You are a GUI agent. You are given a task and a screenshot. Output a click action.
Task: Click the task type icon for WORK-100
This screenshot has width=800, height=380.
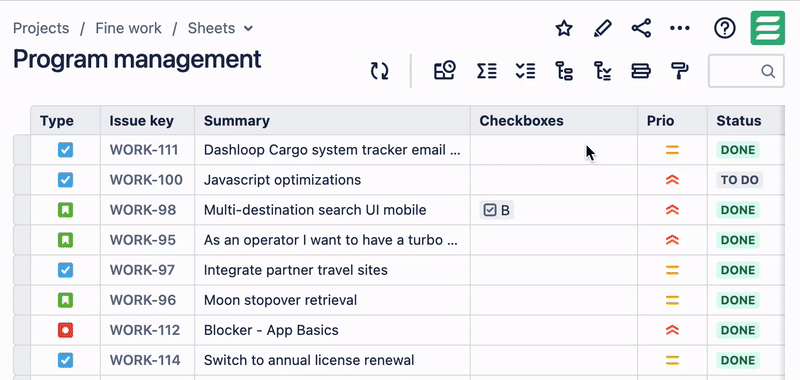click(x=65, y=180)
